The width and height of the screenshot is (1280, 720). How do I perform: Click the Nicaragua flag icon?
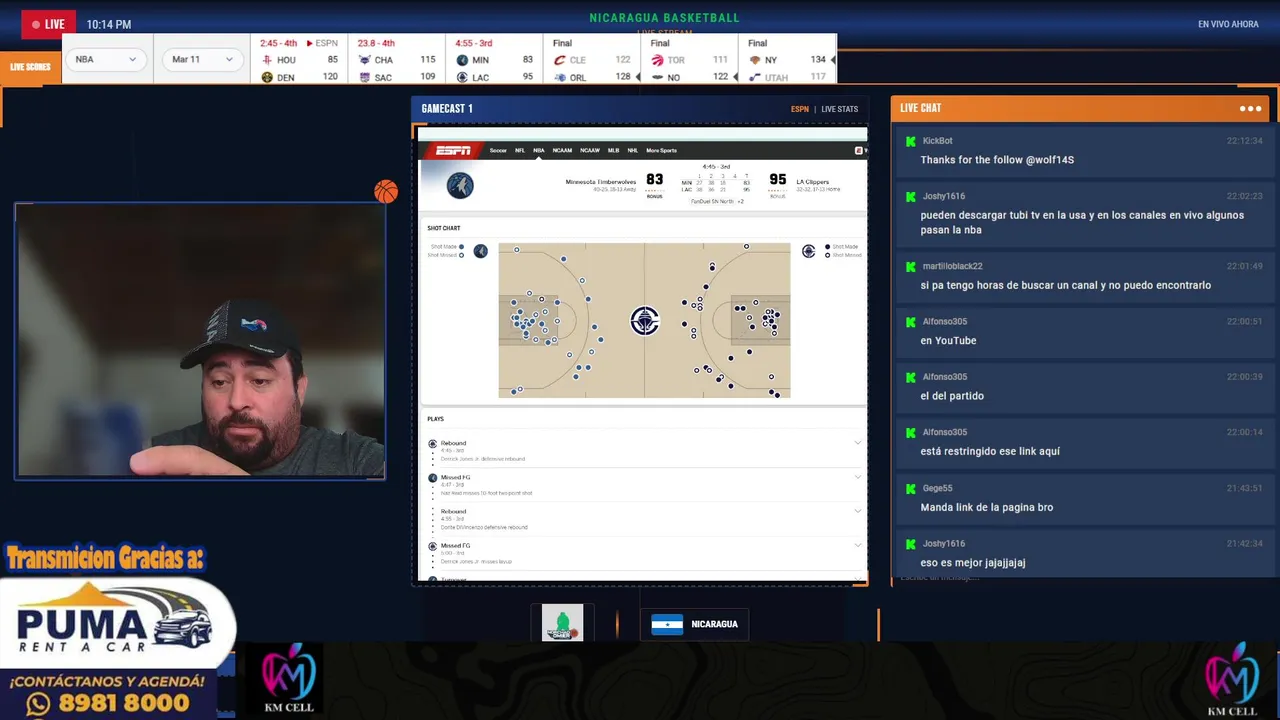pos(667,624)
